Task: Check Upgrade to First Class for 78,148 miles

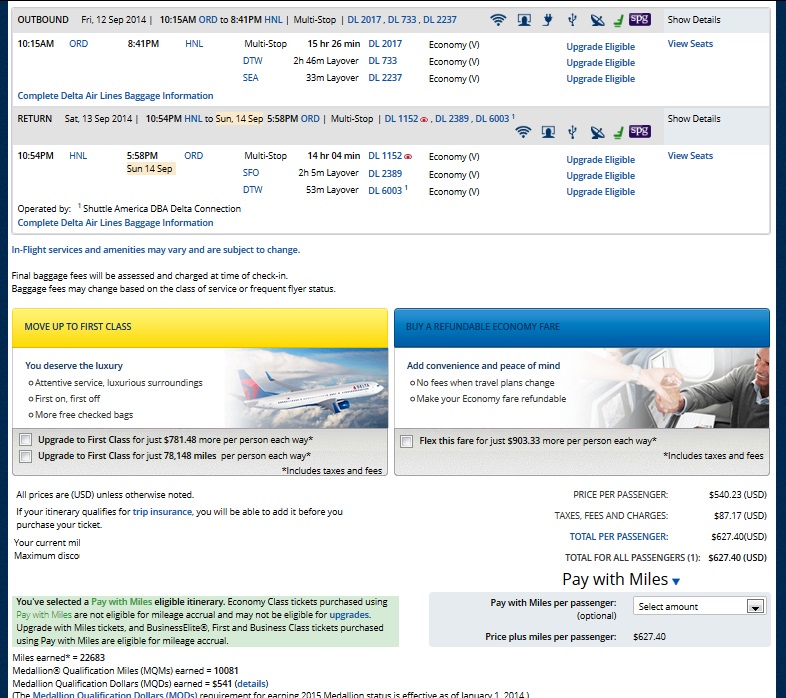Action: click(25, 456)
